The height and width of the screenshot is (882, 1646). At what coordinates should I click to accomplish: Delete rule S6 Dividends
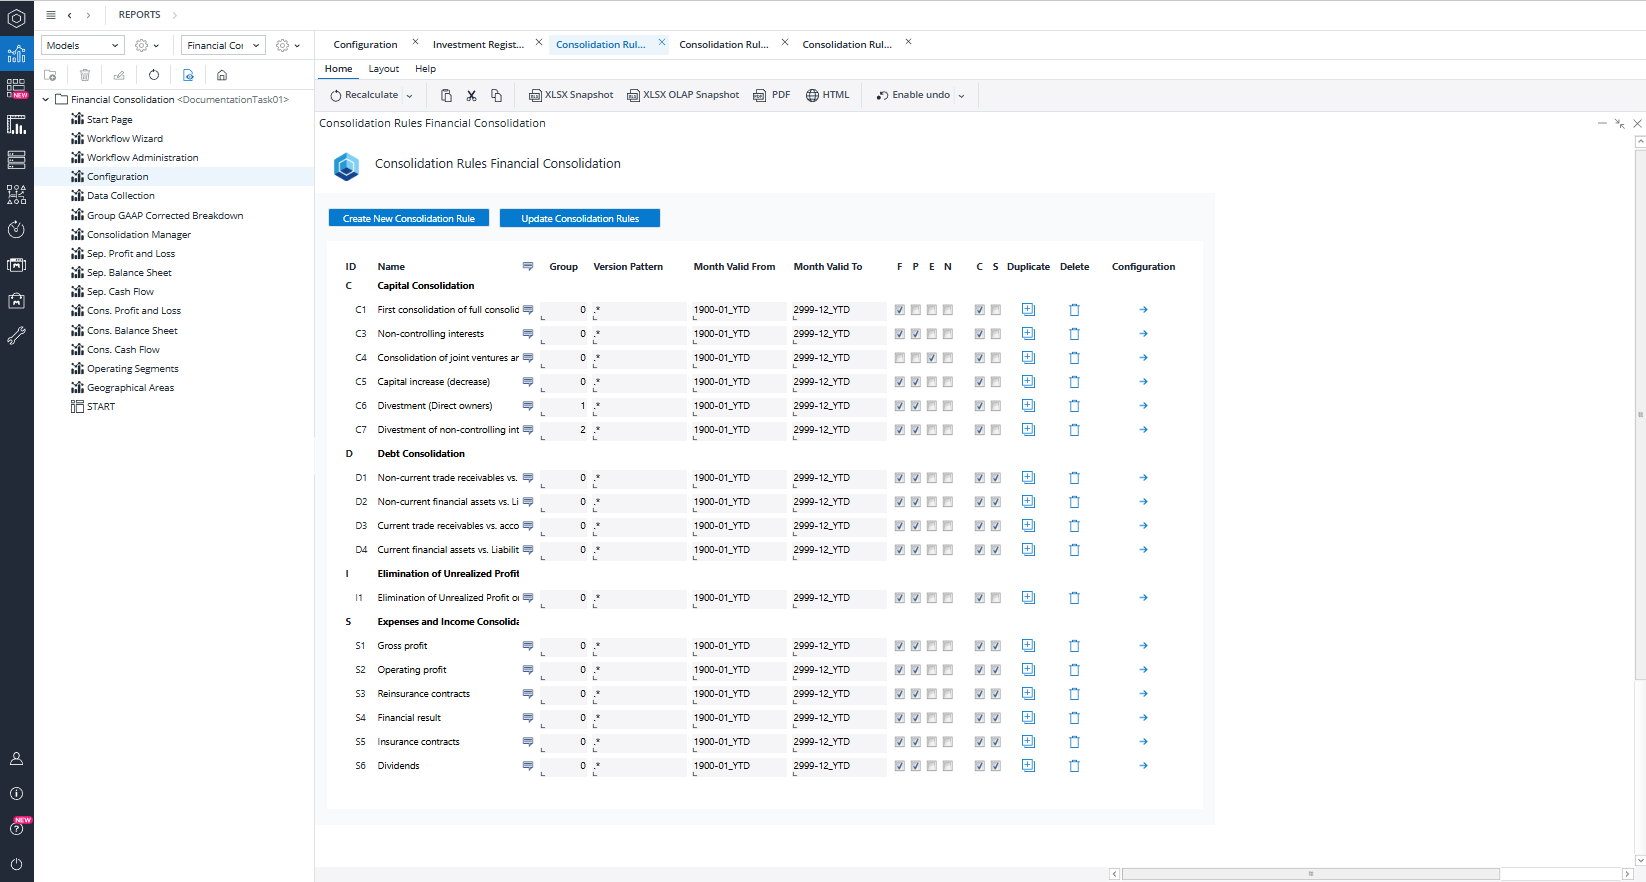point(1074,766)
